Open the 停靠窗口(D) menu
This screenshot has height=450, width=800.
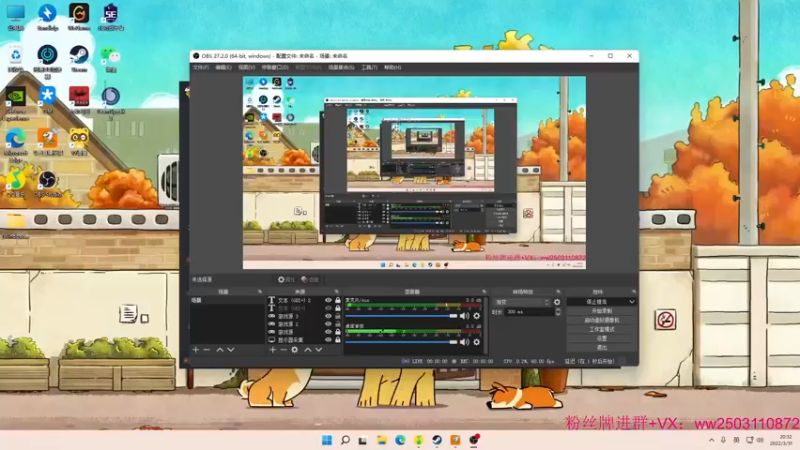pyautogui.click(x=275, y=67)
